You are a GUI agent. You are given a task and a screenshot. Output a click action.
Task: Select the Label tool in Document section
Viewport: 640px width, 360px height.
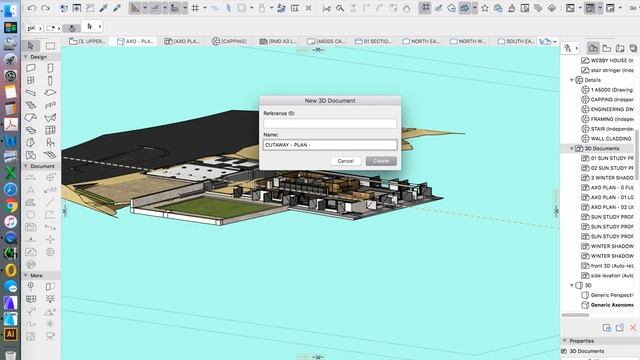50,190
